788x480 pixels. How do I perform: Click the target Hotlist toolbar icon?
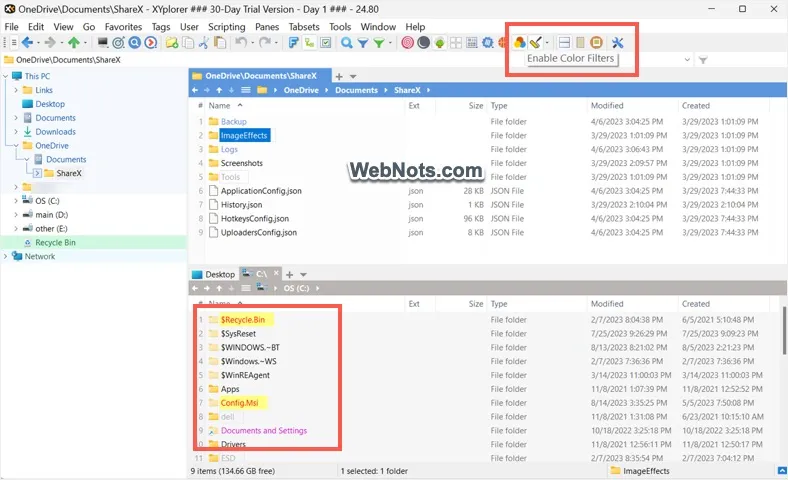coord(119,43)
